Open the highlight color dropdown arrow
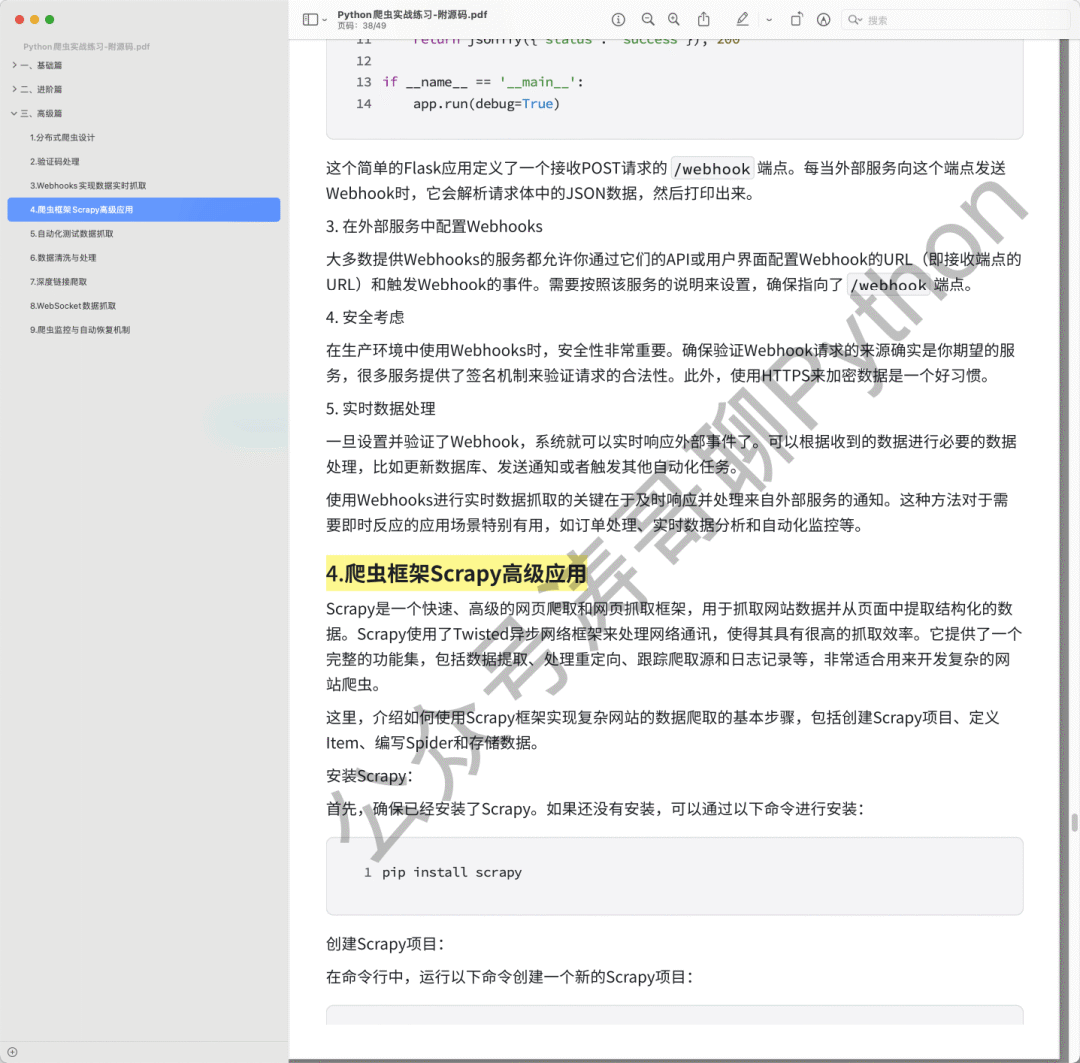Viewport: 1080px width, 1063px height. pyautogui.click(x=769, y=20)
